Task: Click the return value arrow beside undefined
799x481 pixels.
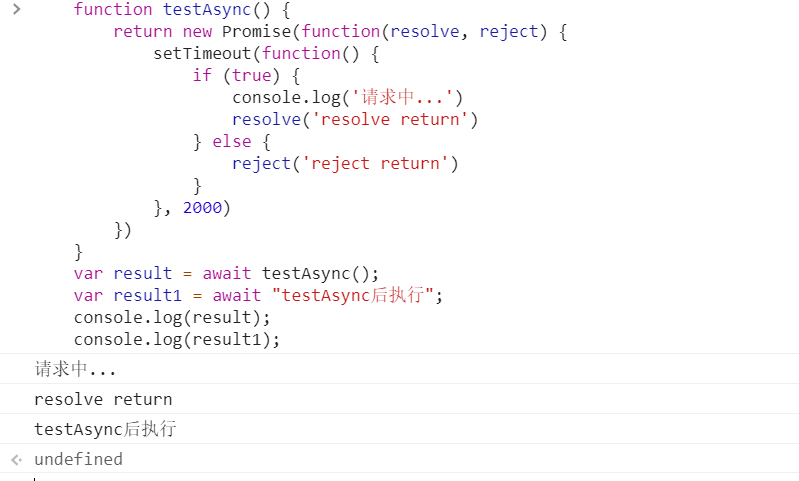Action: [x=17, y=460]
